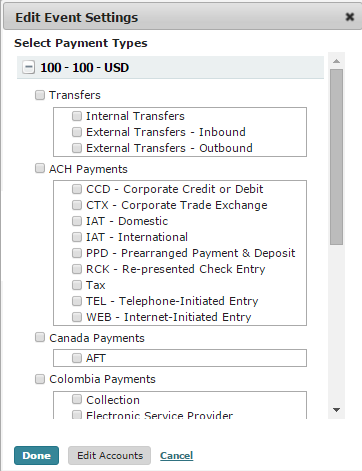
Task: Select External Transfers - Outbound checkbox
Action: pyautogui.click(x=77, y=148)
